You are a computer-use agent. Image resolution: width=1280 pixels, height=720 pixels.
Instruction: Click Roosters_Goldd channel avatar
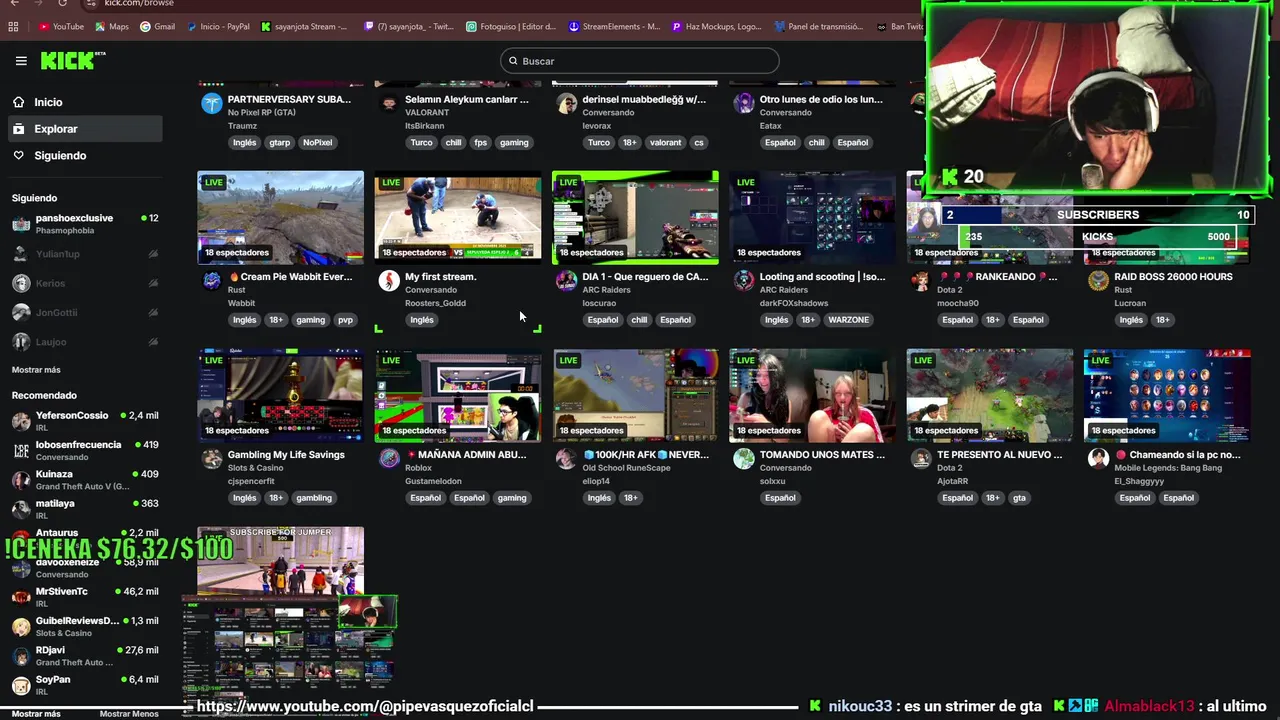click(389, 281)
